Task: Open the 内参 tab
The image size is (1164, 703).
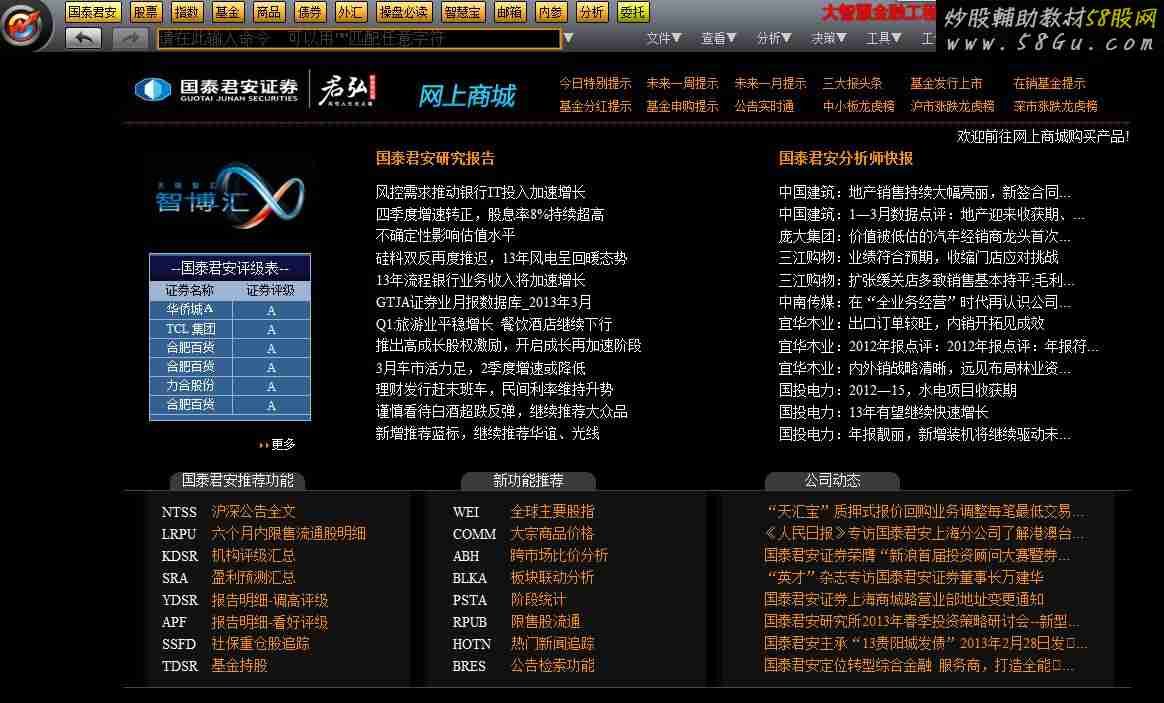Action: [x=550, y=12]
